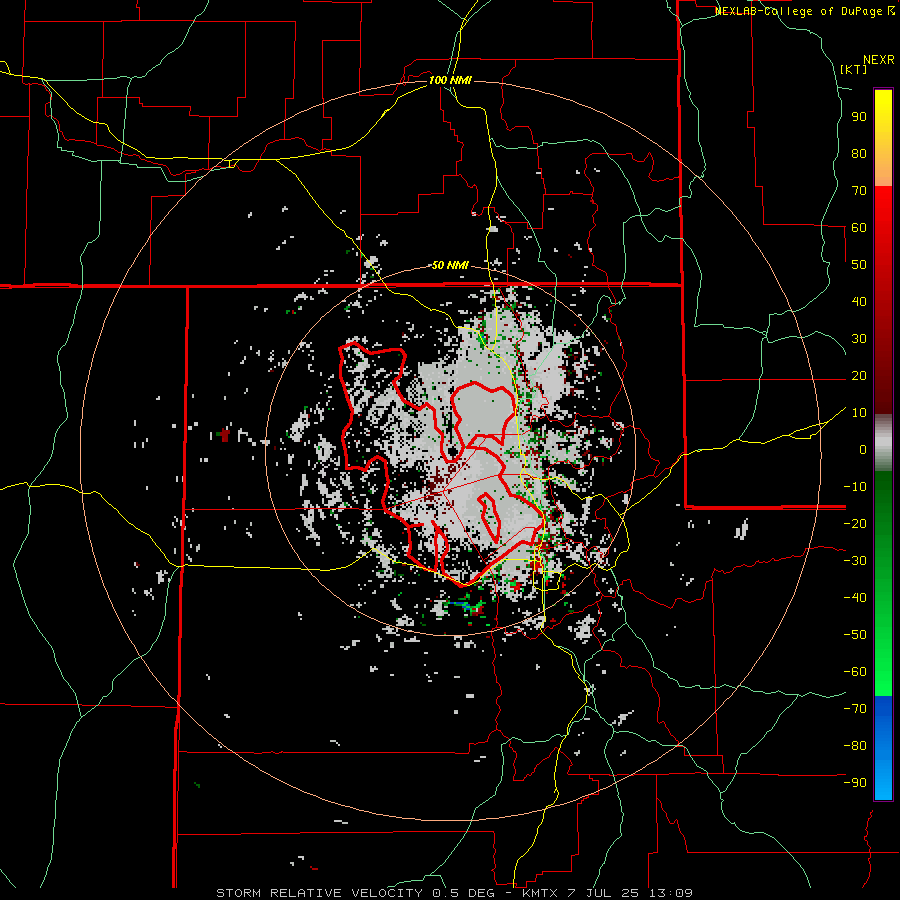Click the blue segment at the color bar bottom
Screen dimensions: 900x900
tap(883, 748)
